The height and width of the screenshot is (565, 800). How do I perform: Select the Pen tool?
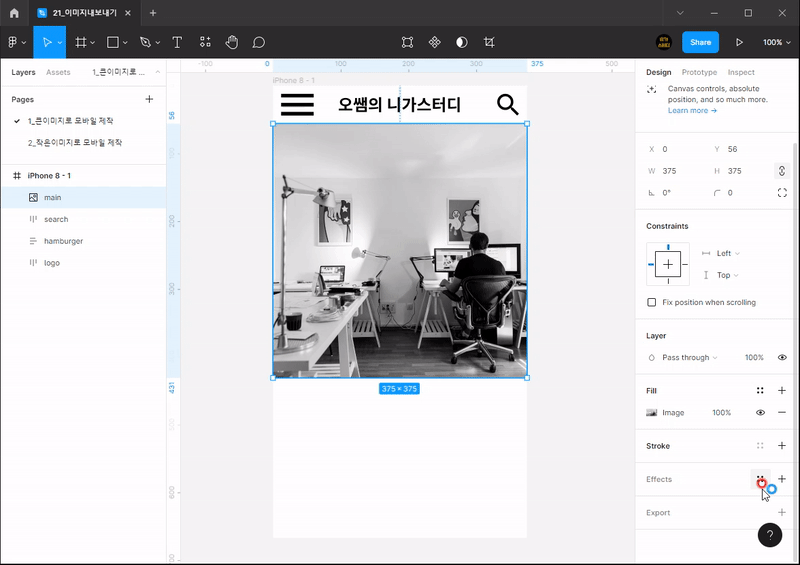(x=145, y=42)
